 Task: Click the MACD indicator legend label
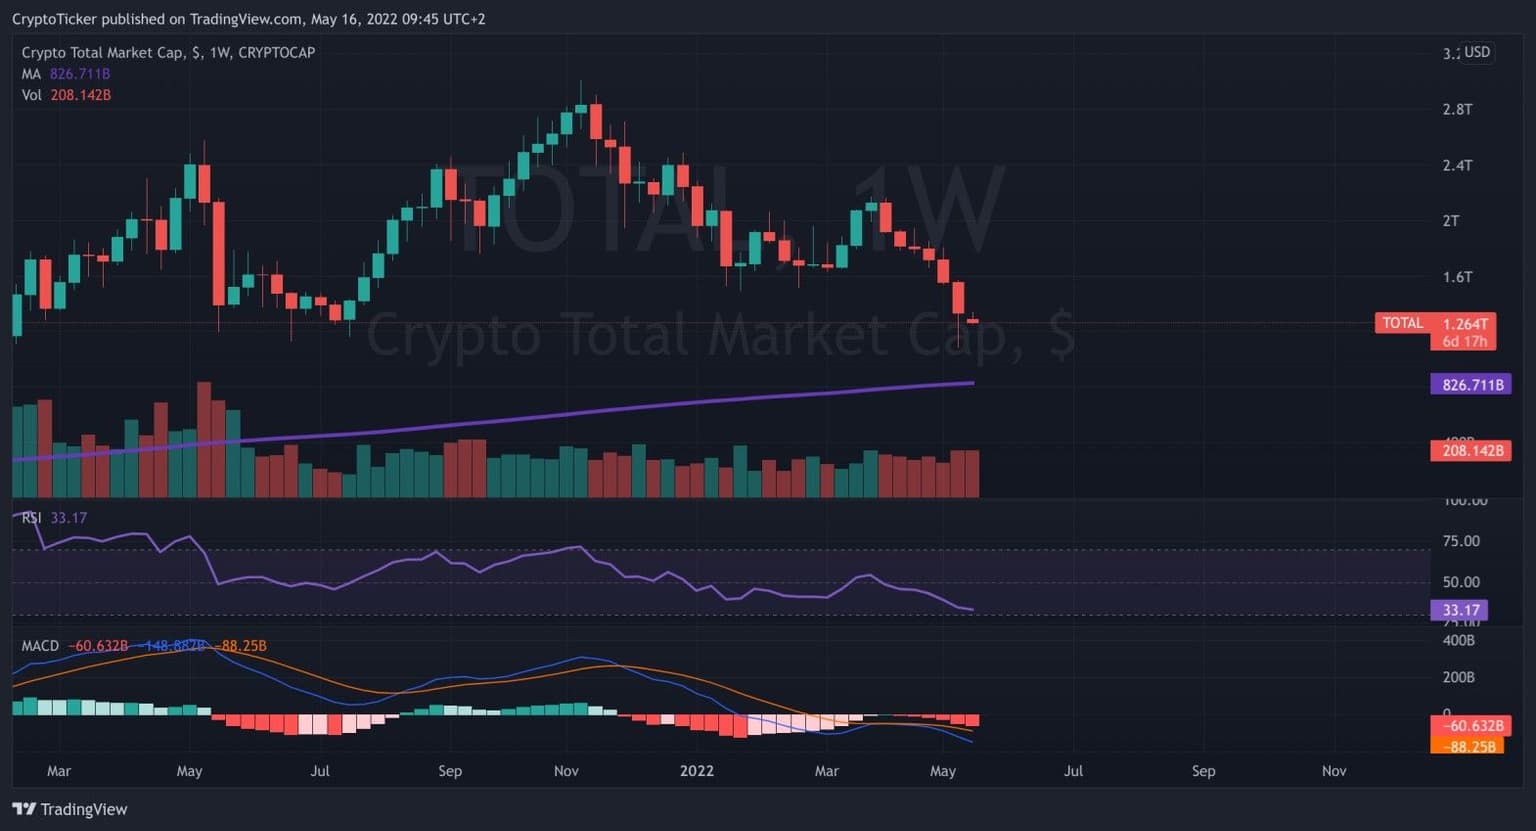click(x=41, y=646)
